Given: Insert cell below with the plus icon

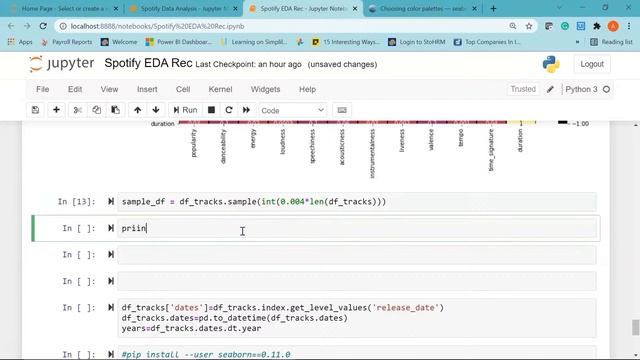Looking at the screenshot, I should click(56, 110).
